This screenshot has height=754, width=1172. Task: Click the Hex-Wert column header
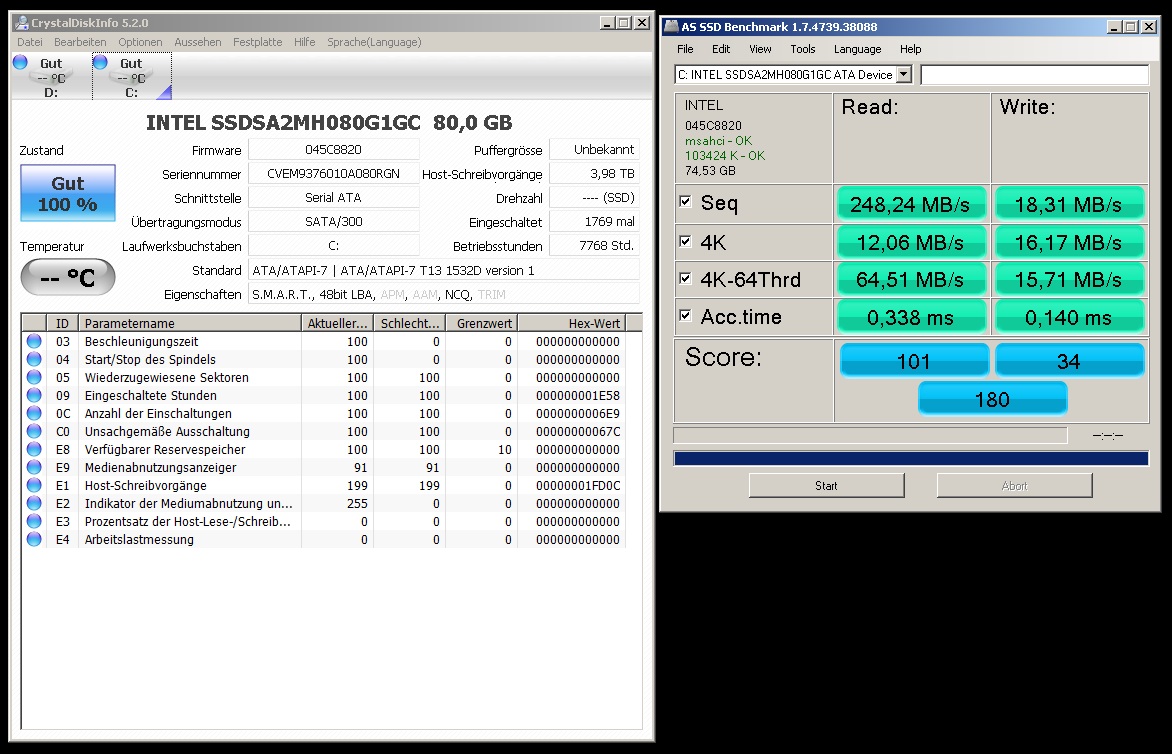(572, 323)
